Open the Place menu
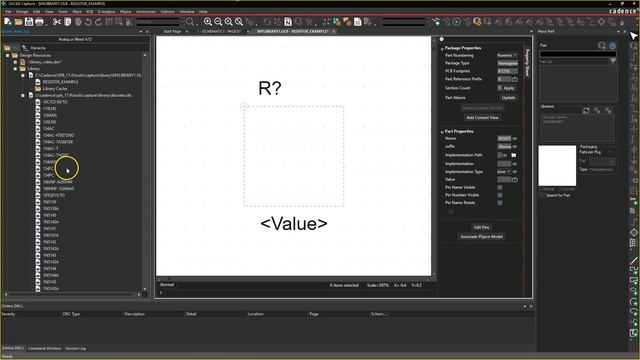The image size is (640, 360). 77,12
